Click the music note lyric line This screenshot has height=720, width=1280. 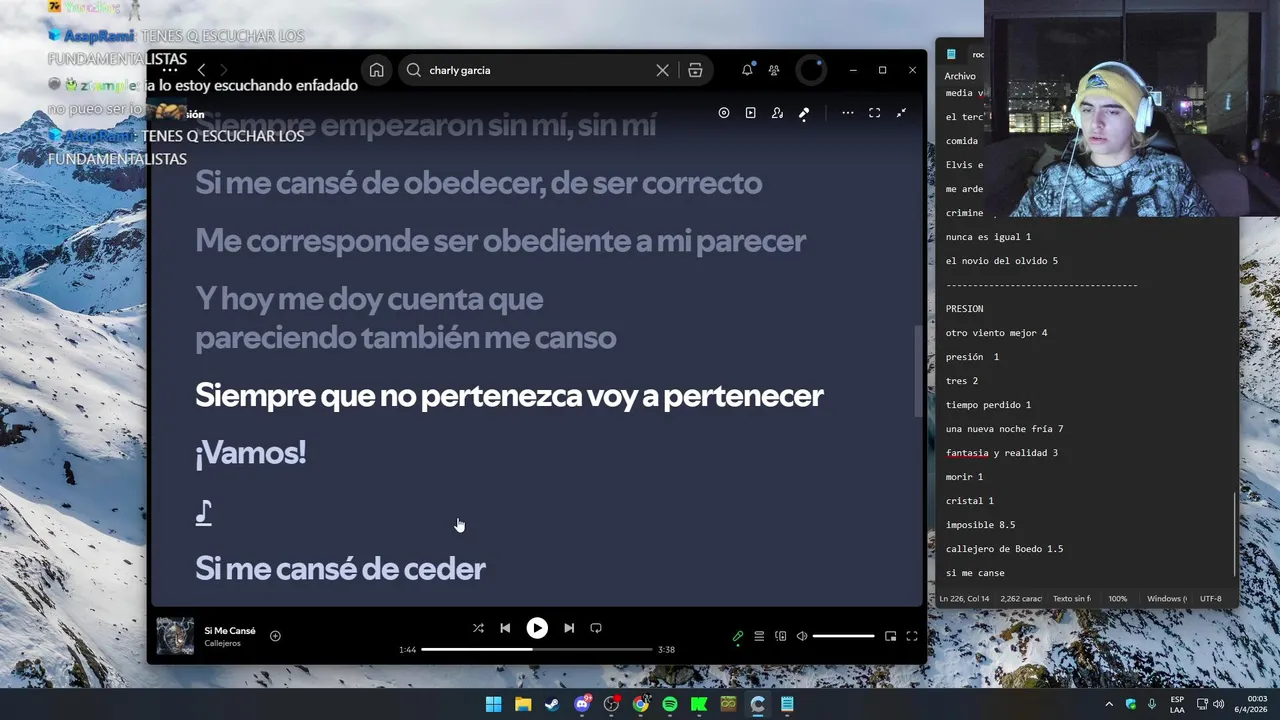pyautogui.click(x=204, y=512)
